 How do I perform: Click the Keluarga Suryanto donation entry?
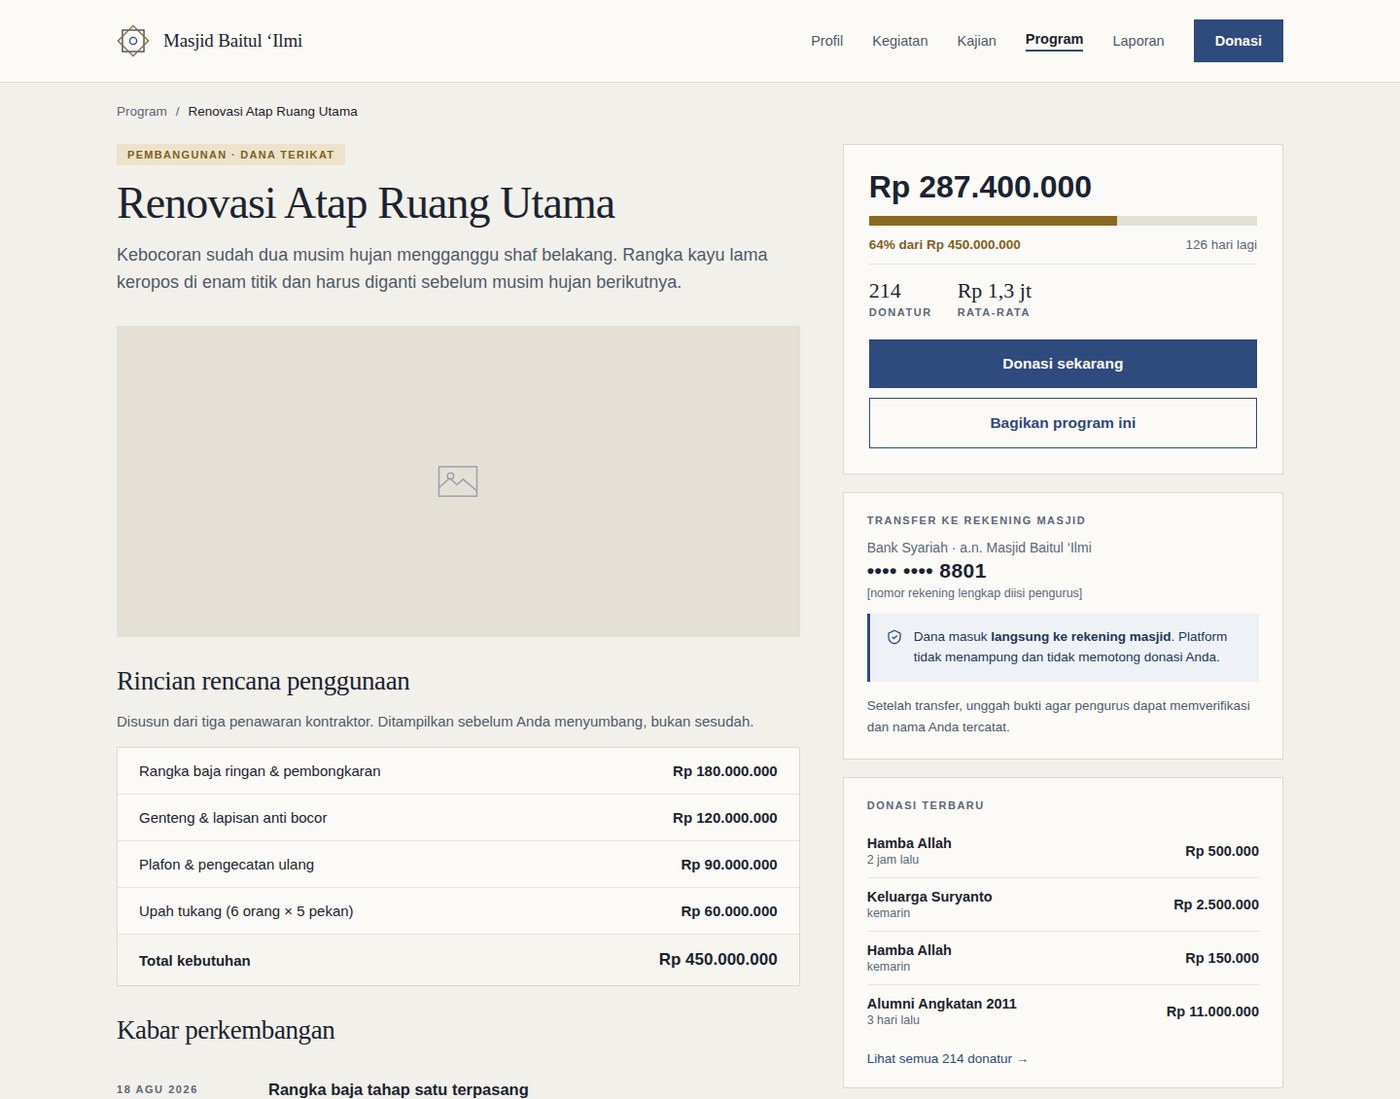(x=1063, y=905)
